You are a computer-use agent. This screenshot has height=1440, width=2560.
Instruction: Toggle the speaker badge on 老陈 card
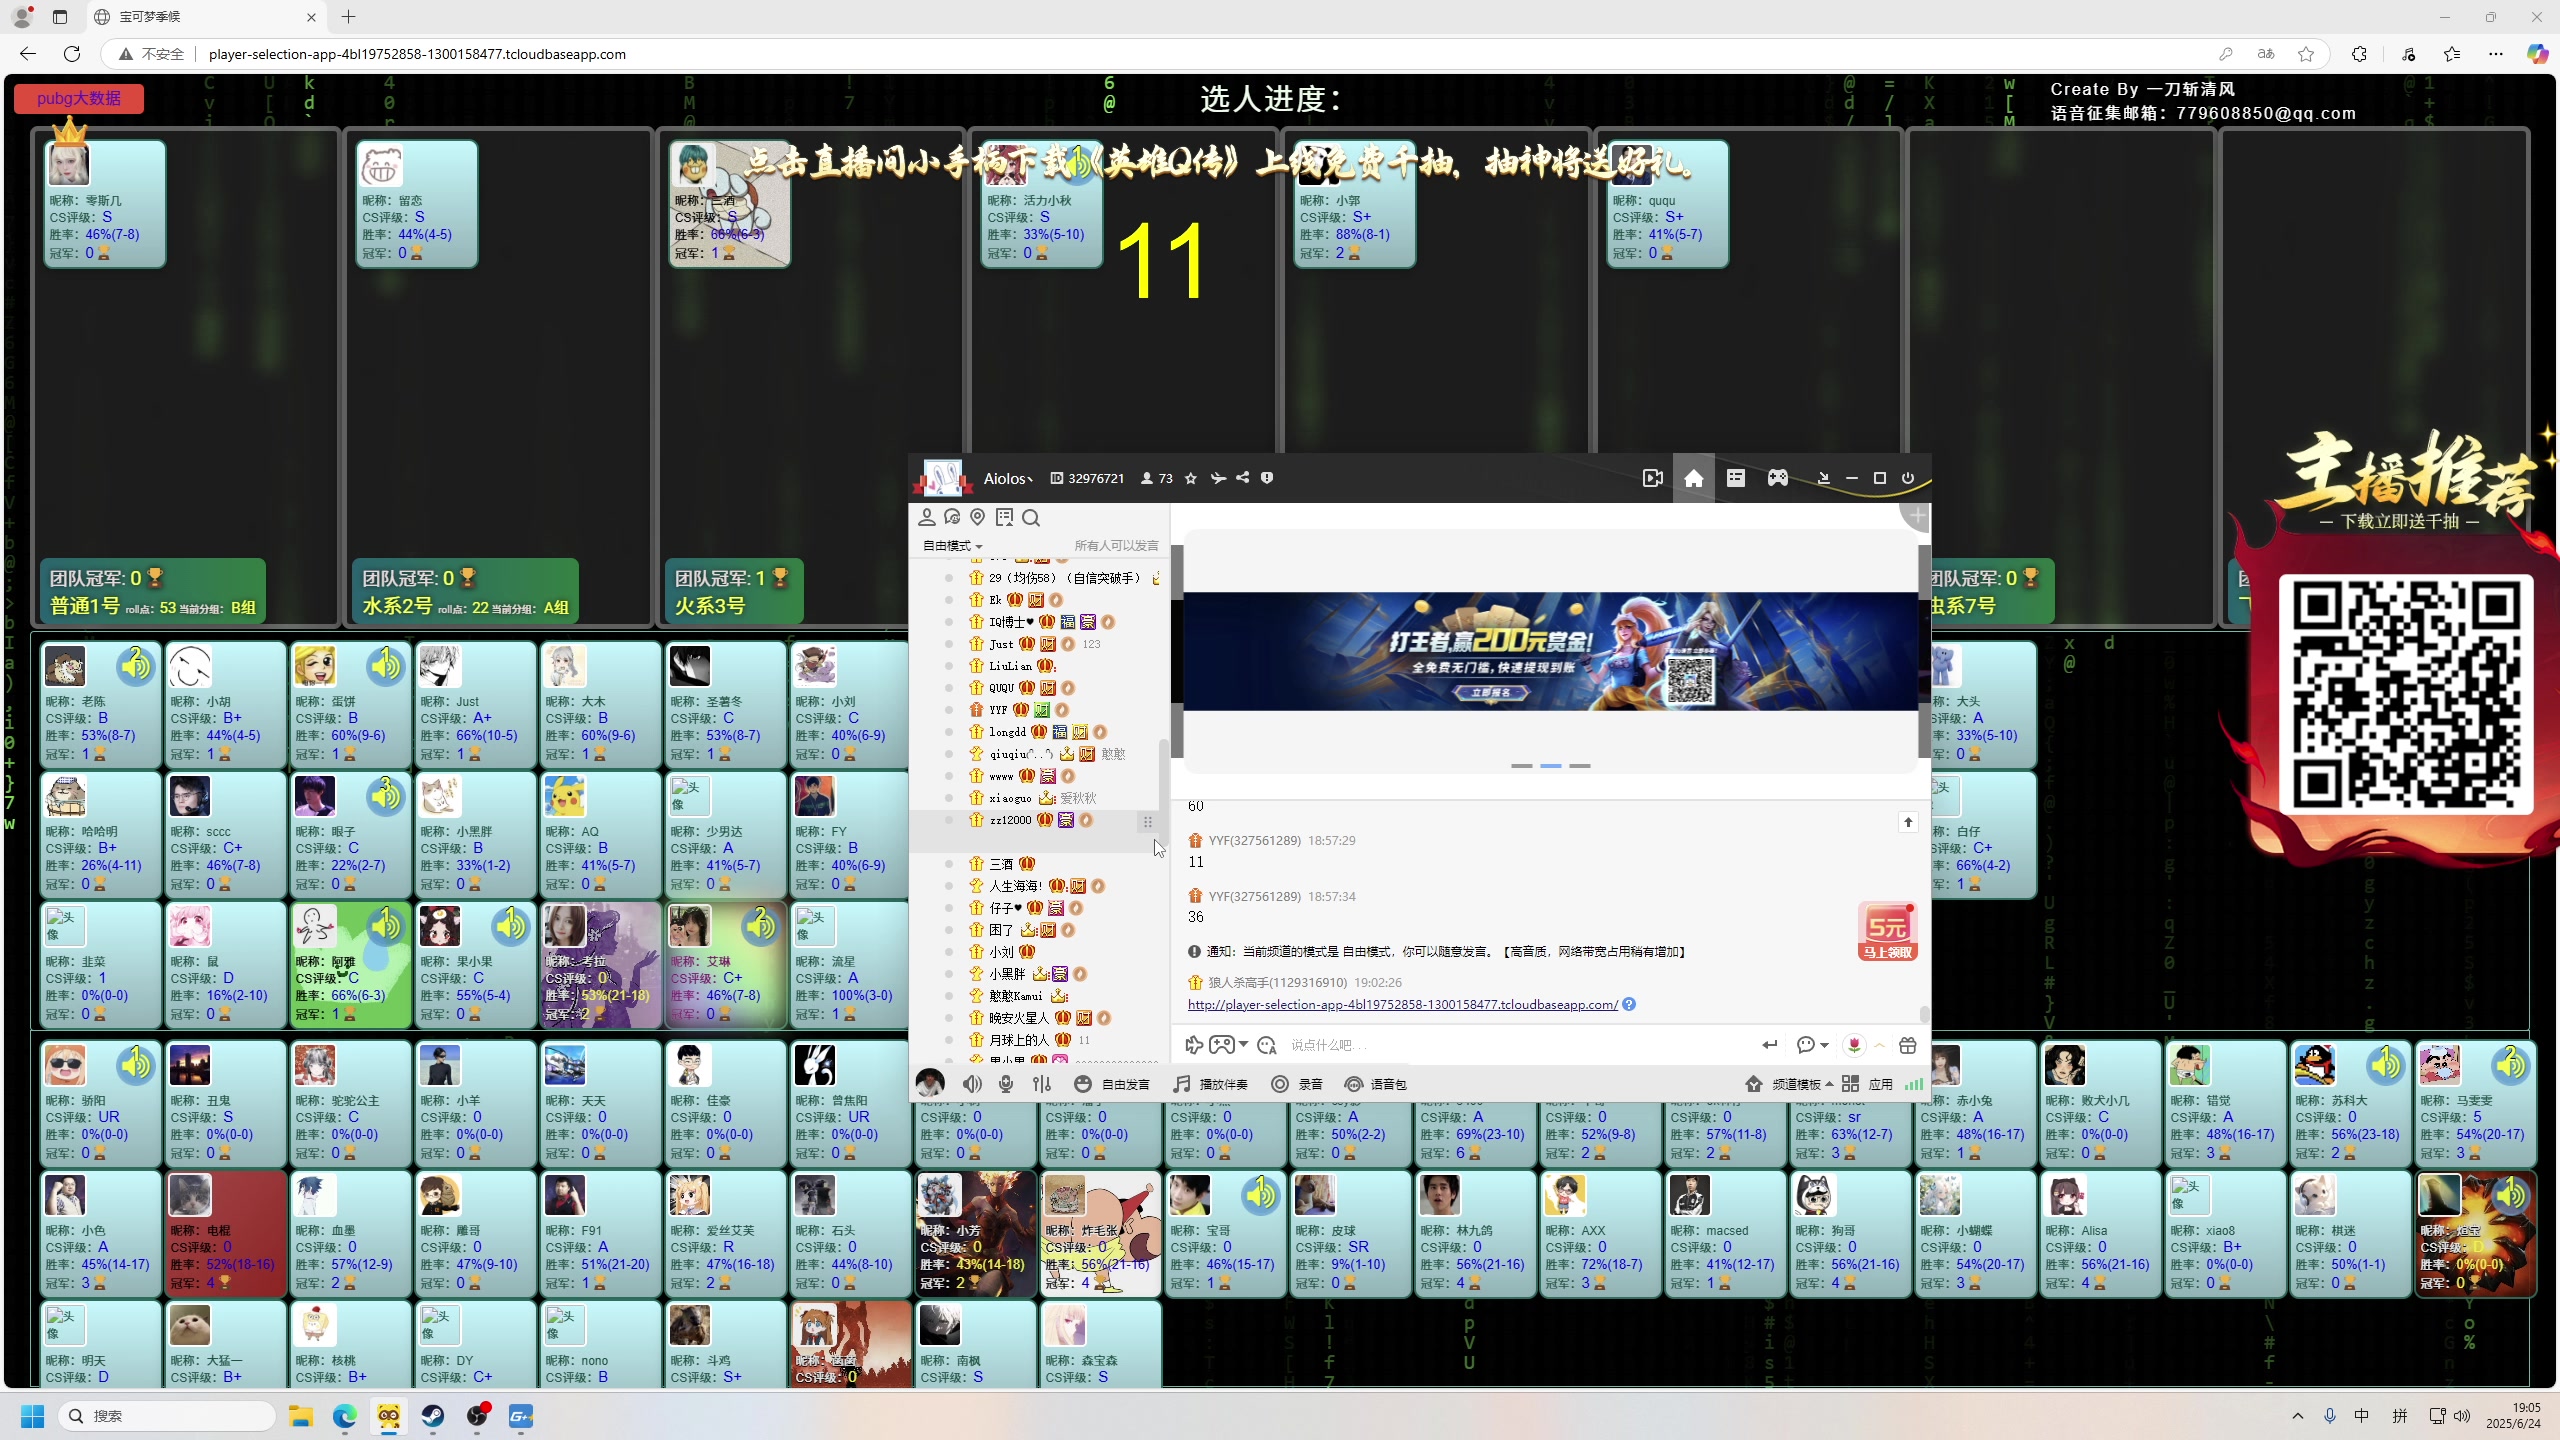point(136,665)
